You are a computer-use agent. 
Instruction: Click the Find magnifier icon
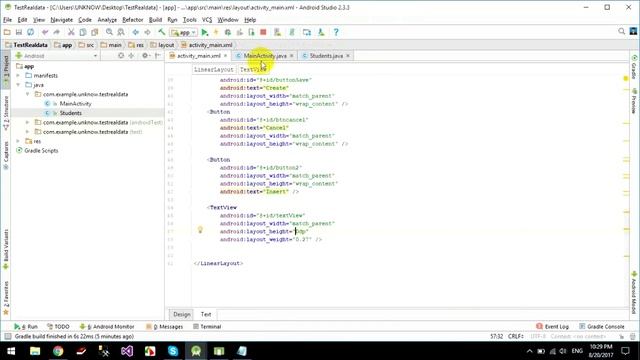coord(109,32)
